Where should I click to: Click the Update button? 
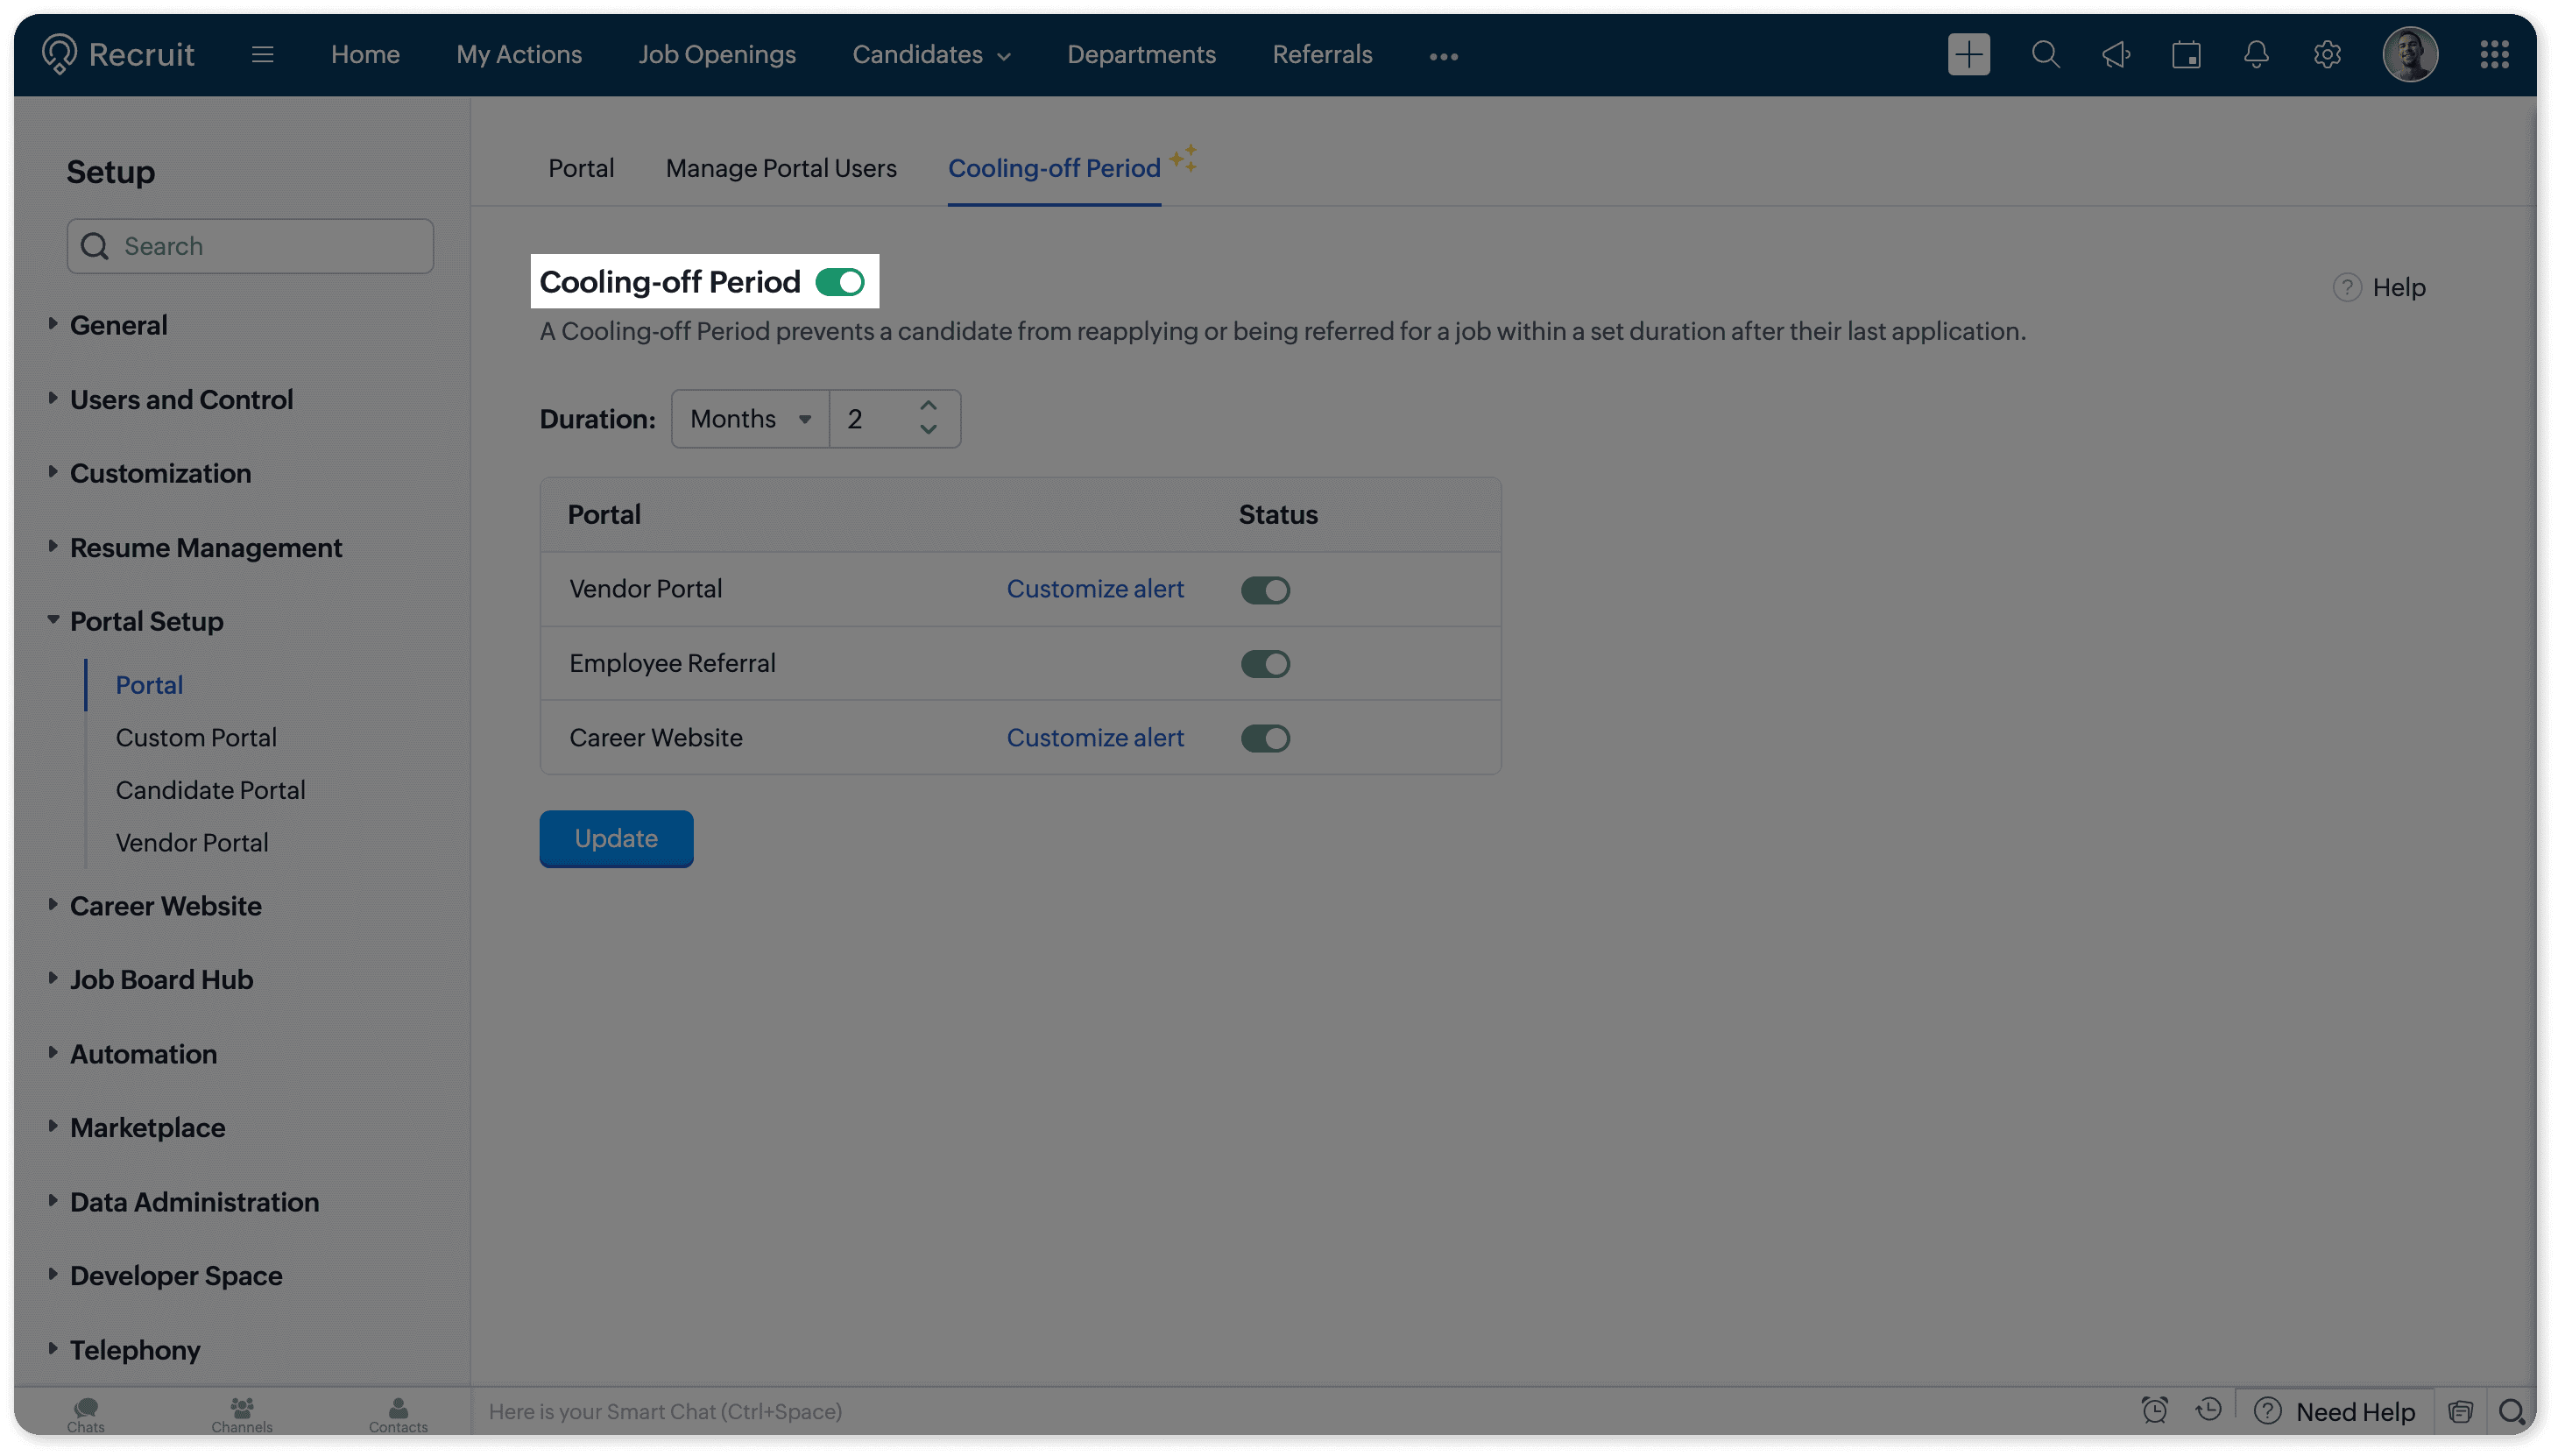[616, 838]
